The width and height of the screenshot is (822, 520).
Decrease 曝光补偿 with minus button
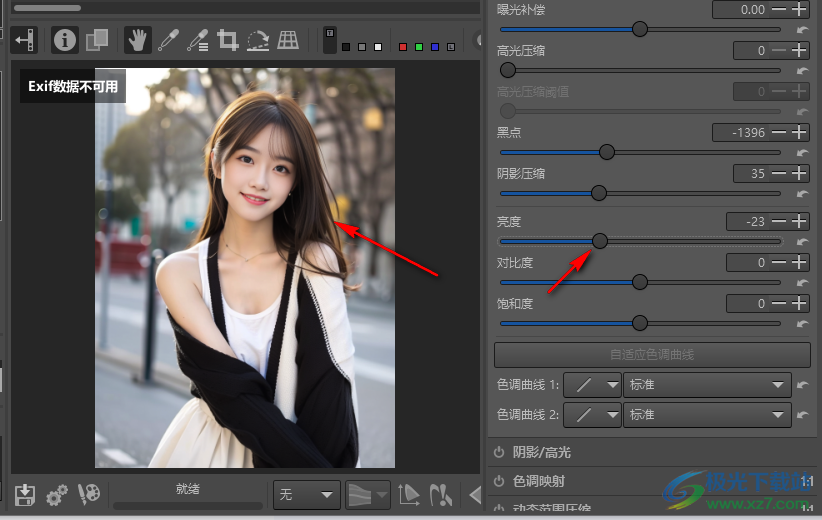tap(779, 9)
